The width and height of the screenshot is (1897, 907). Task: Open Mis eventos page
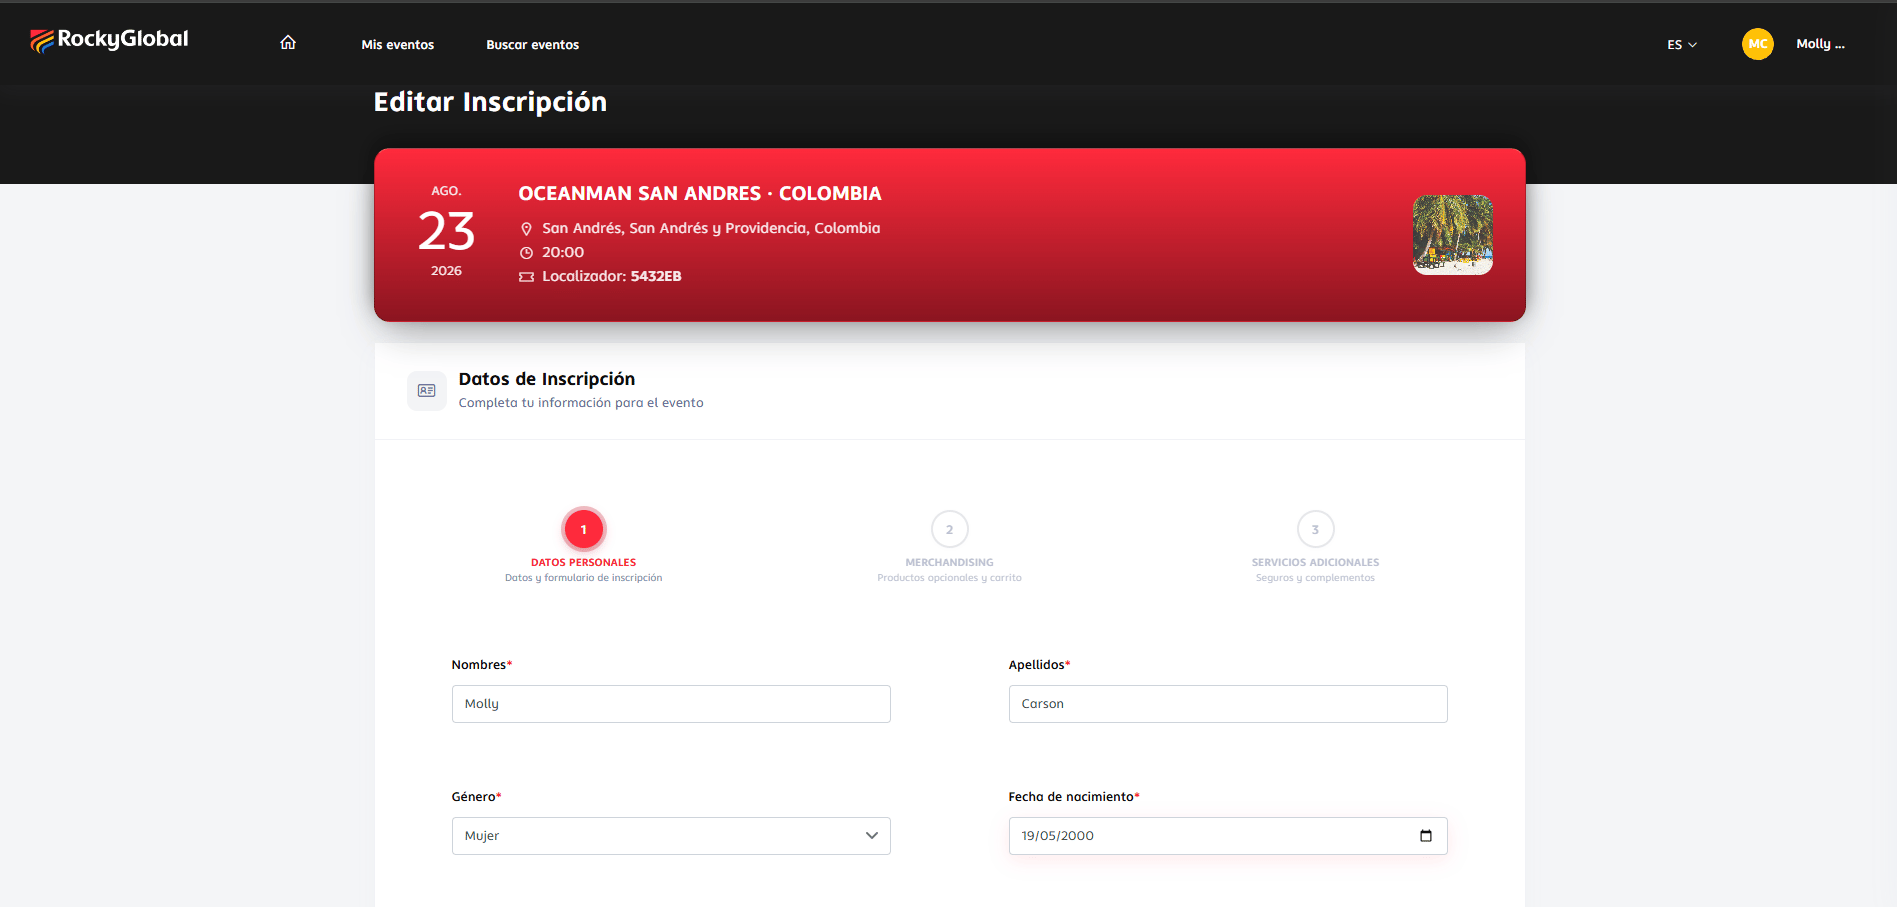397,45
